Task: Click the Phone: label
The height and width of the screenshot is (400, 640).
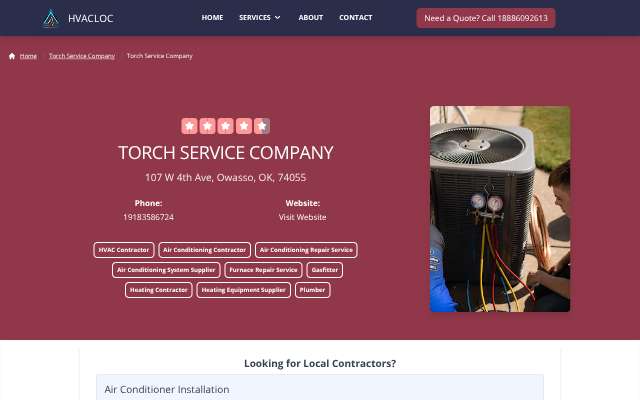Action: coord(149,203)
